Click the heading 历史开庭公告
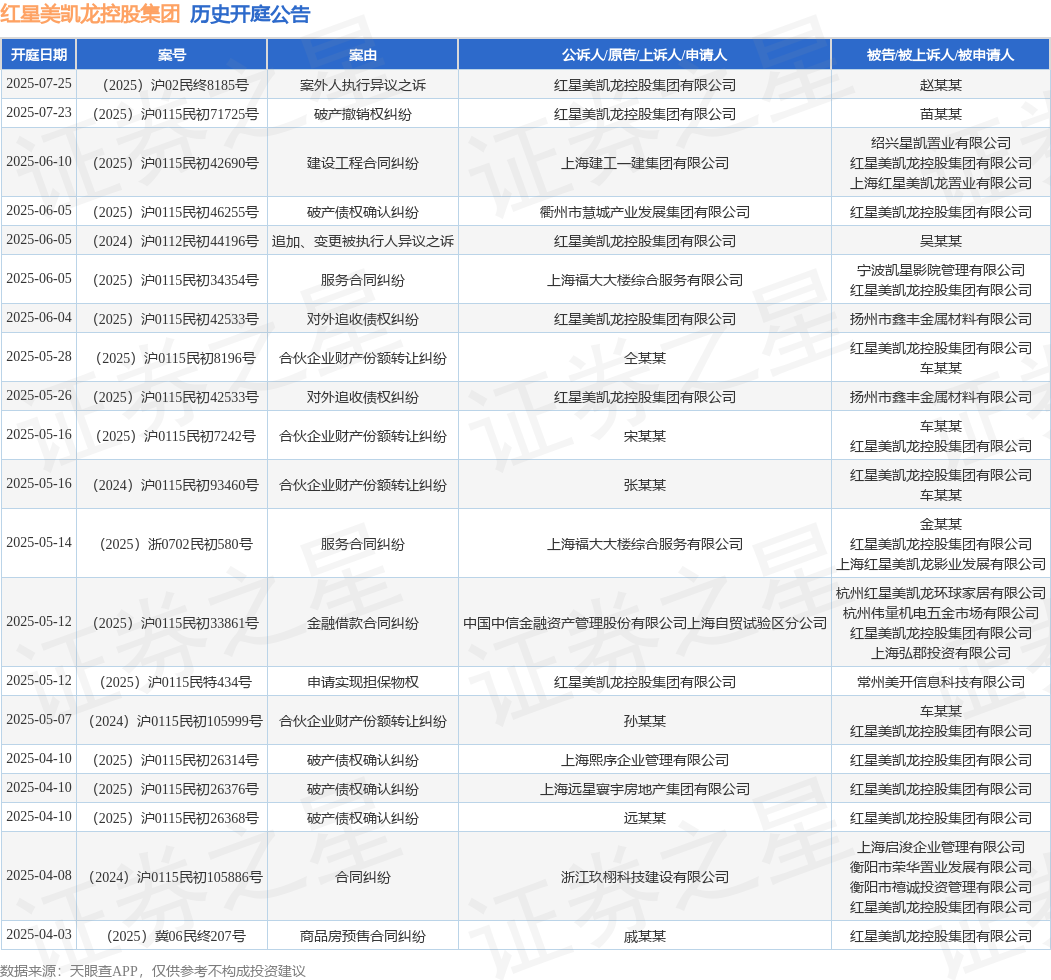This screenshot has height=980, width=1051. (250, 14)
